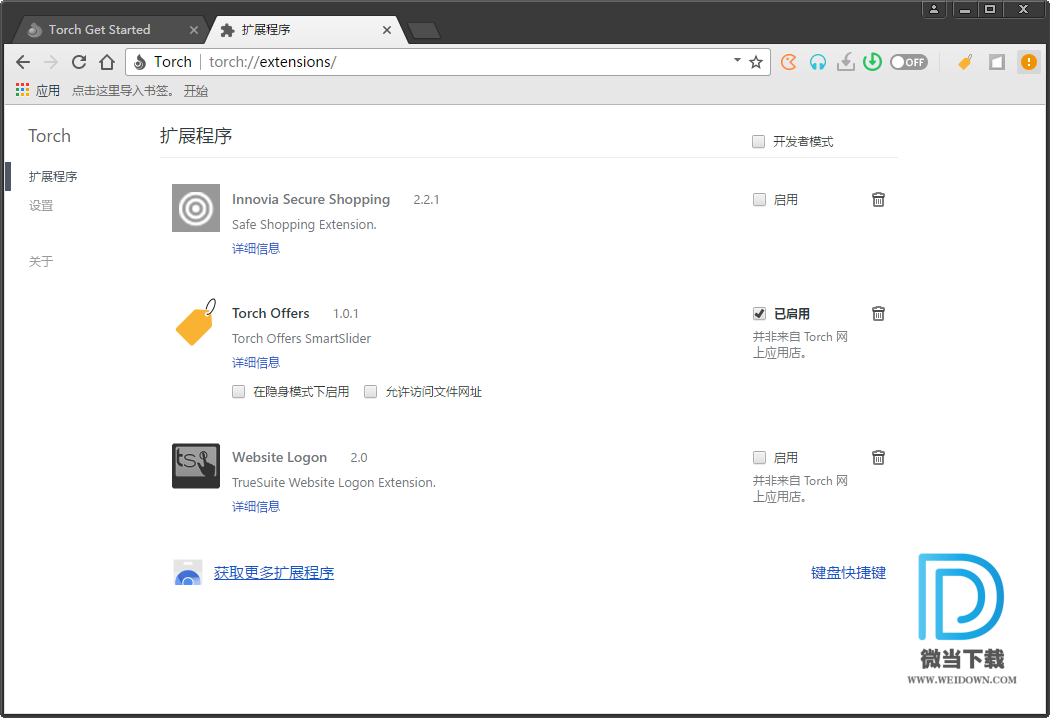Click the Website Logon extension icon
This screenshot has width=1050, height=718.
coord(196,465)
